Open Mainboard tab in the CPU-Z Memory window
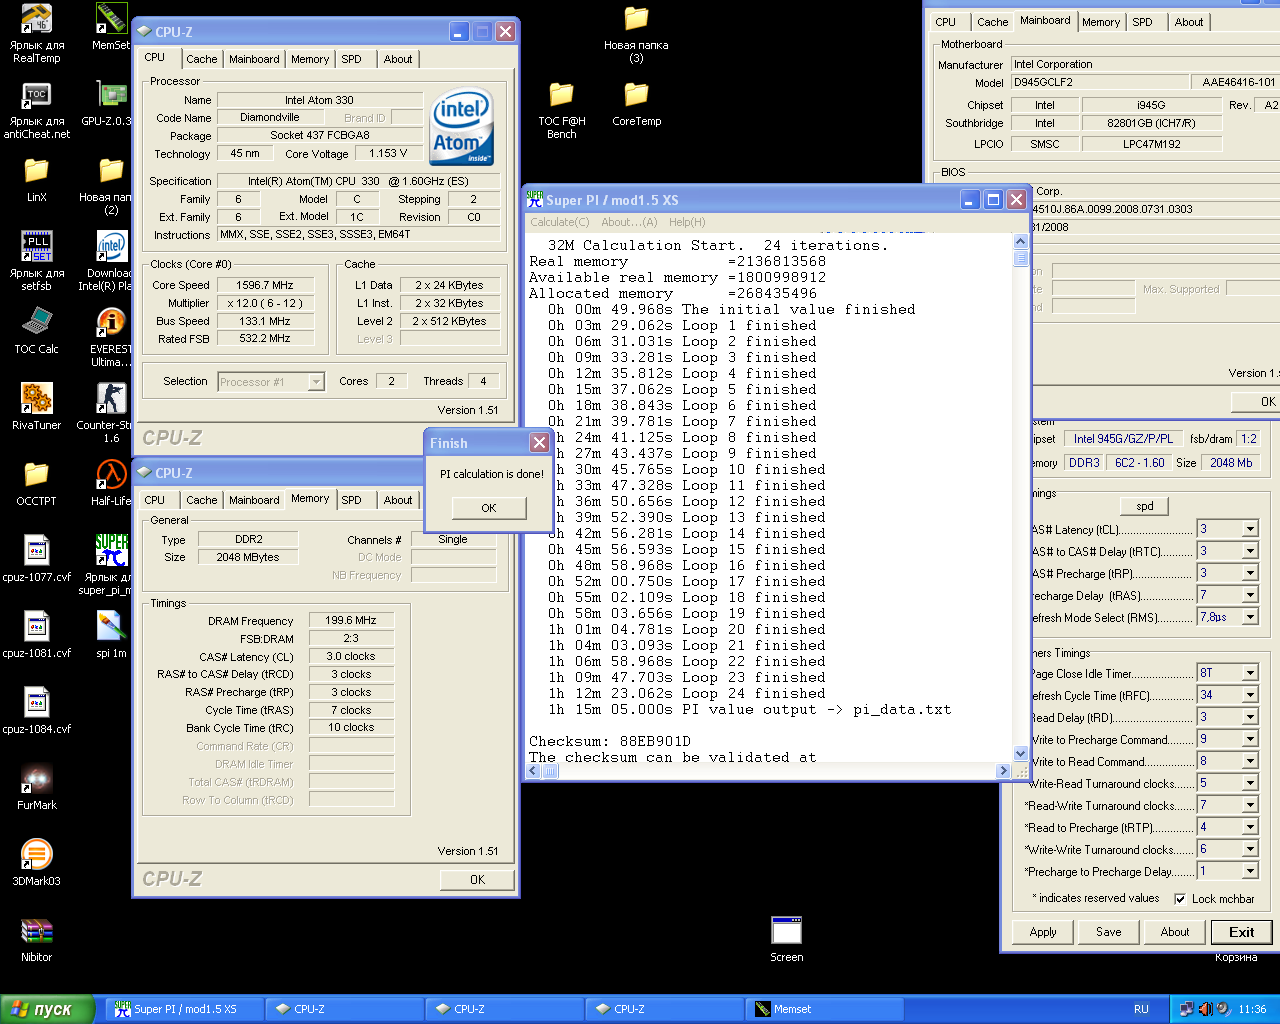Screen dimensions: 1280x1024 [254, 500]
